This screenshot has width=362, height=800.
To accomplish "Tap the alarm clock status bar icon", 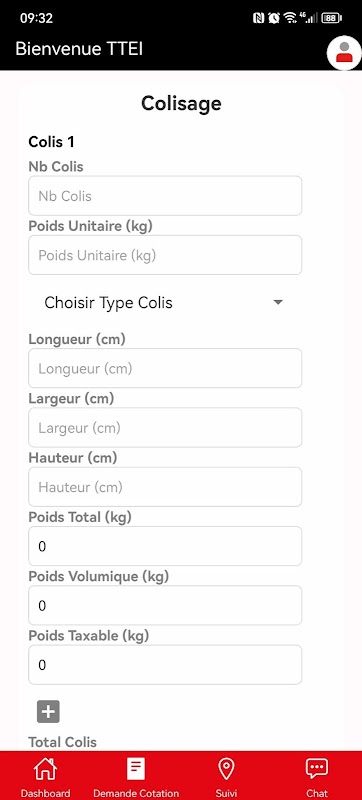I will tap(274, 18).
